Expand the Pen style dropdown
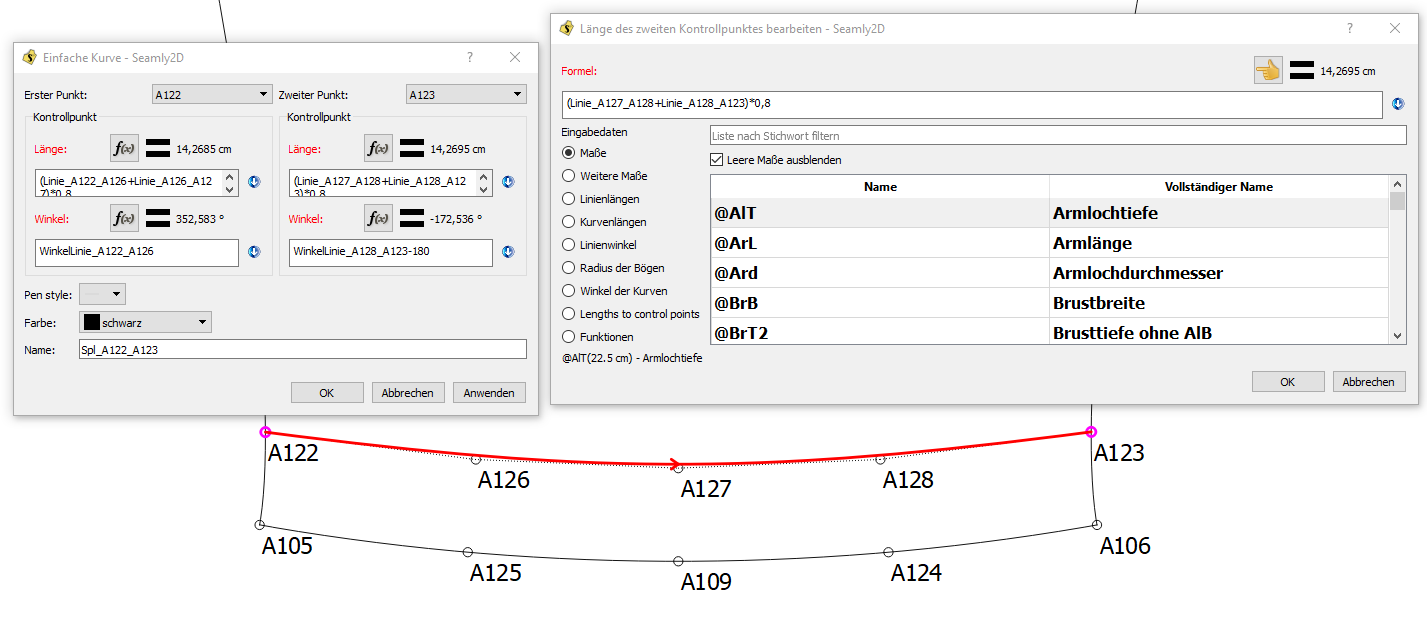This screenshot has width=1427, height=636. [x=102, y=294]
